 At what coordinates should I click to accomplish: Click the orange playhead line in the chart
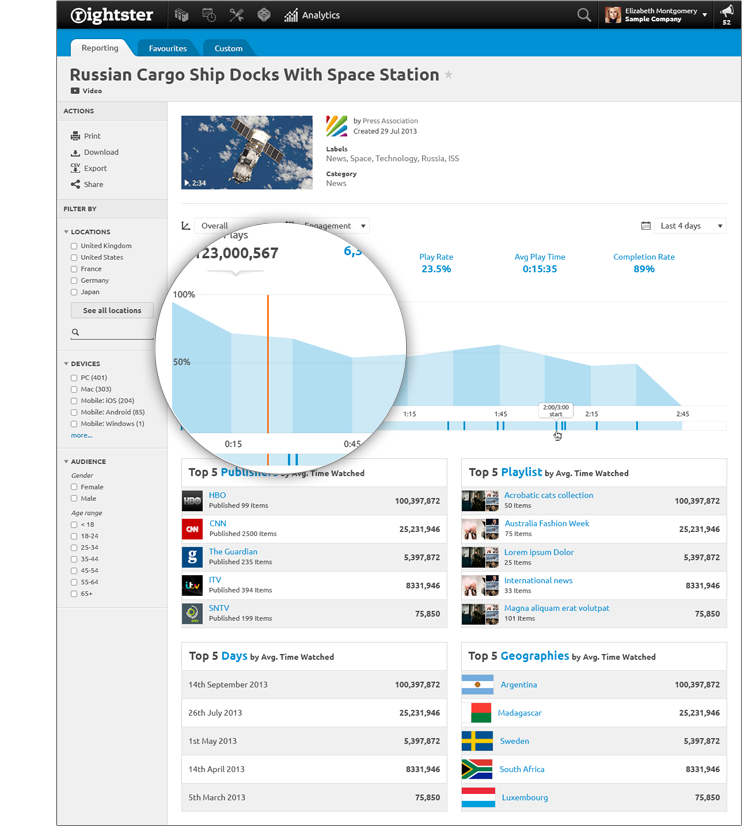[x=268, y=364]
